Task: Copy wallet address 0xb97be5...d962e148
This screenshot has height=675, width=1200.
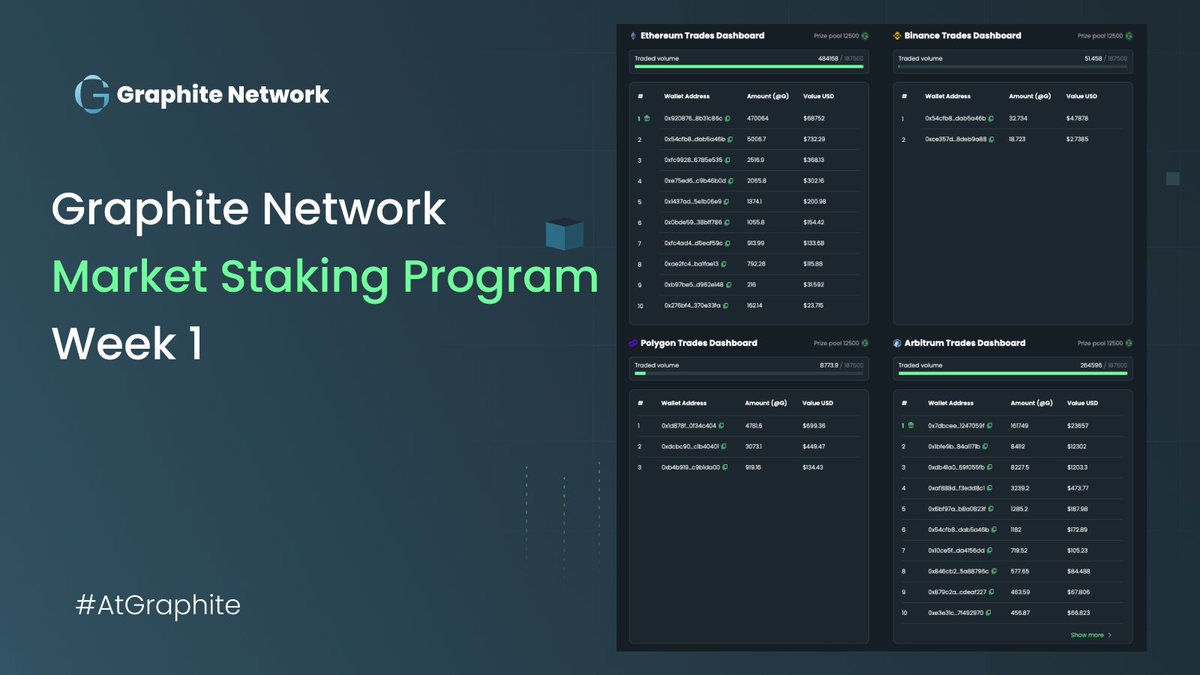Action: tap(727, 285)
